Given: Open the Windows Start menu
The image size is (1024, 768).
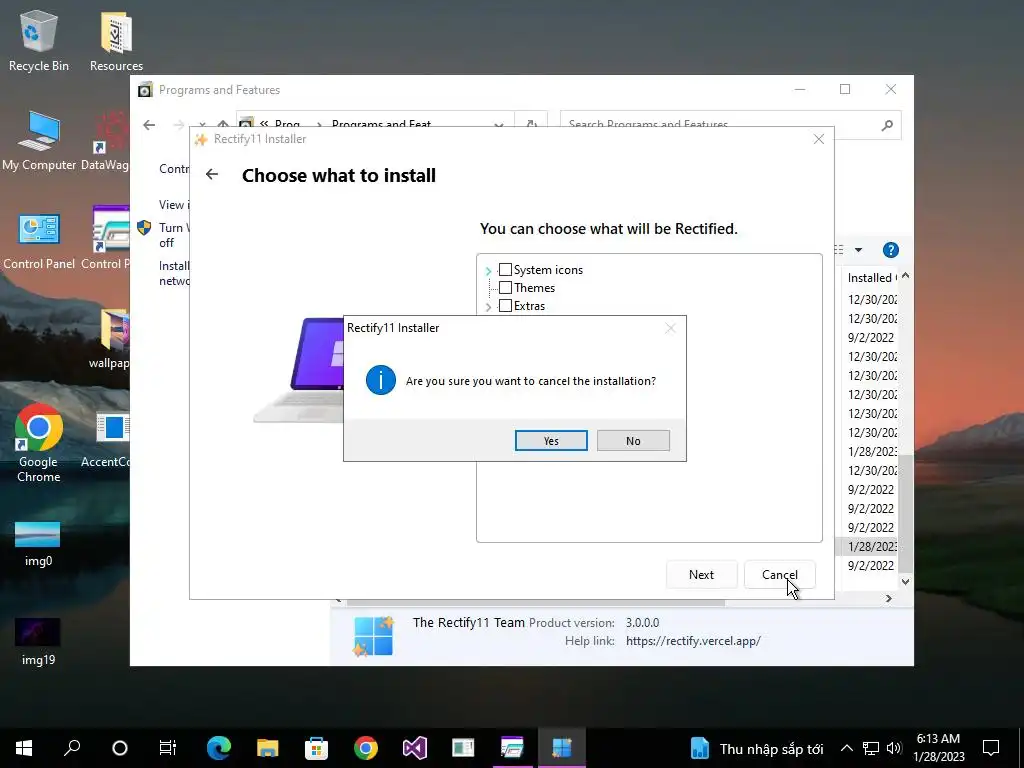Looking at the screenshot, I should click(x=24, y=748).
